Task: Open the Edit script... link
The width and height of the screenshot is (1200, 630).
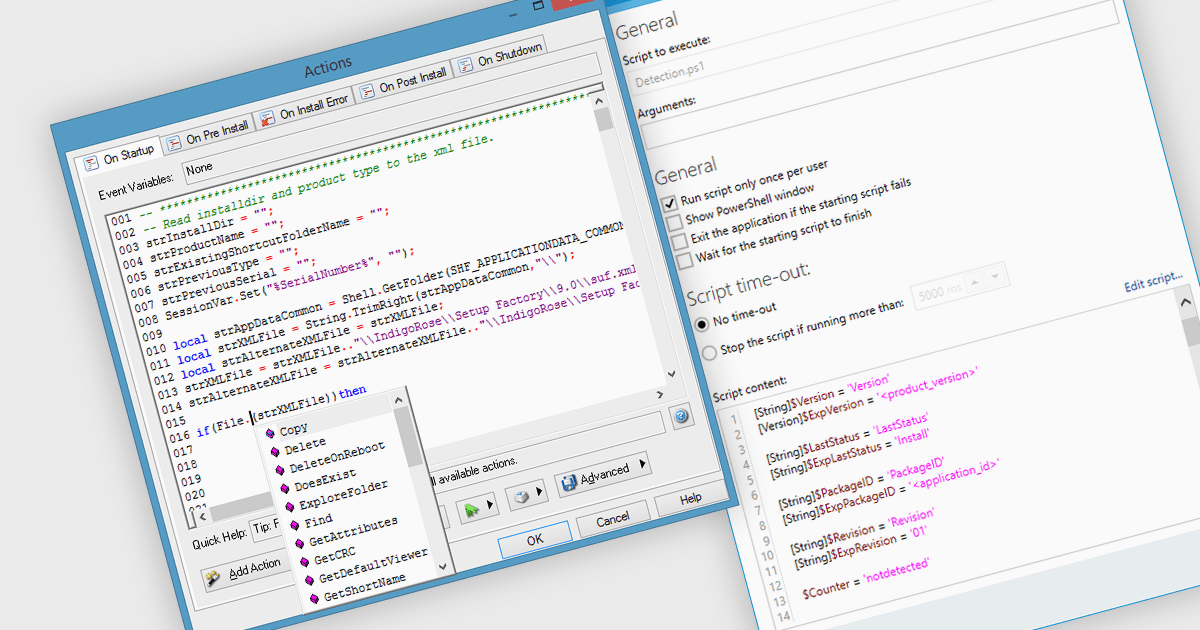Action: pyautogui.click(x=1153, y=282)
